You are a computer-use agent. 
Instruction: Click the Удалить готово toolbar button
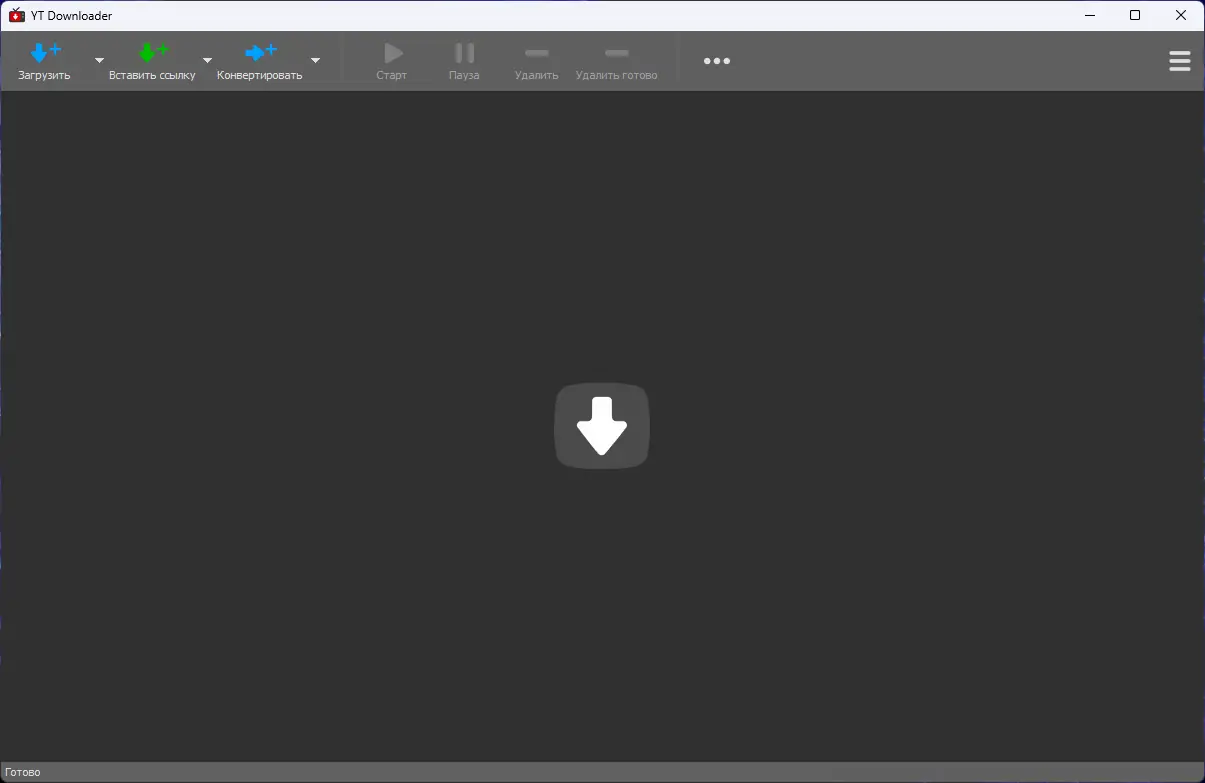click(x=617, y=61)
